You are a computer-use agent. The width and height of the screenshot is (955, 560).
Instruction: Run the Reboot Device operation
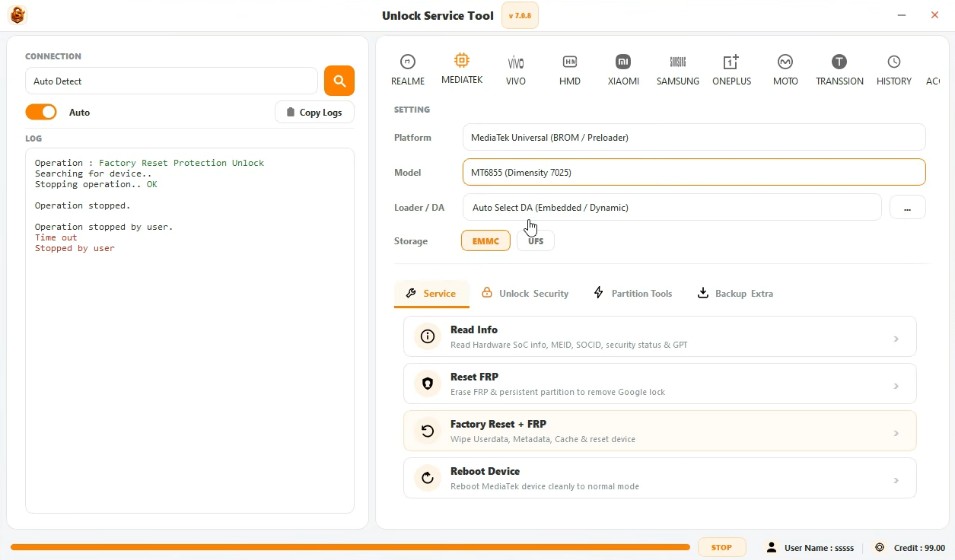click(x=660, y=478)
